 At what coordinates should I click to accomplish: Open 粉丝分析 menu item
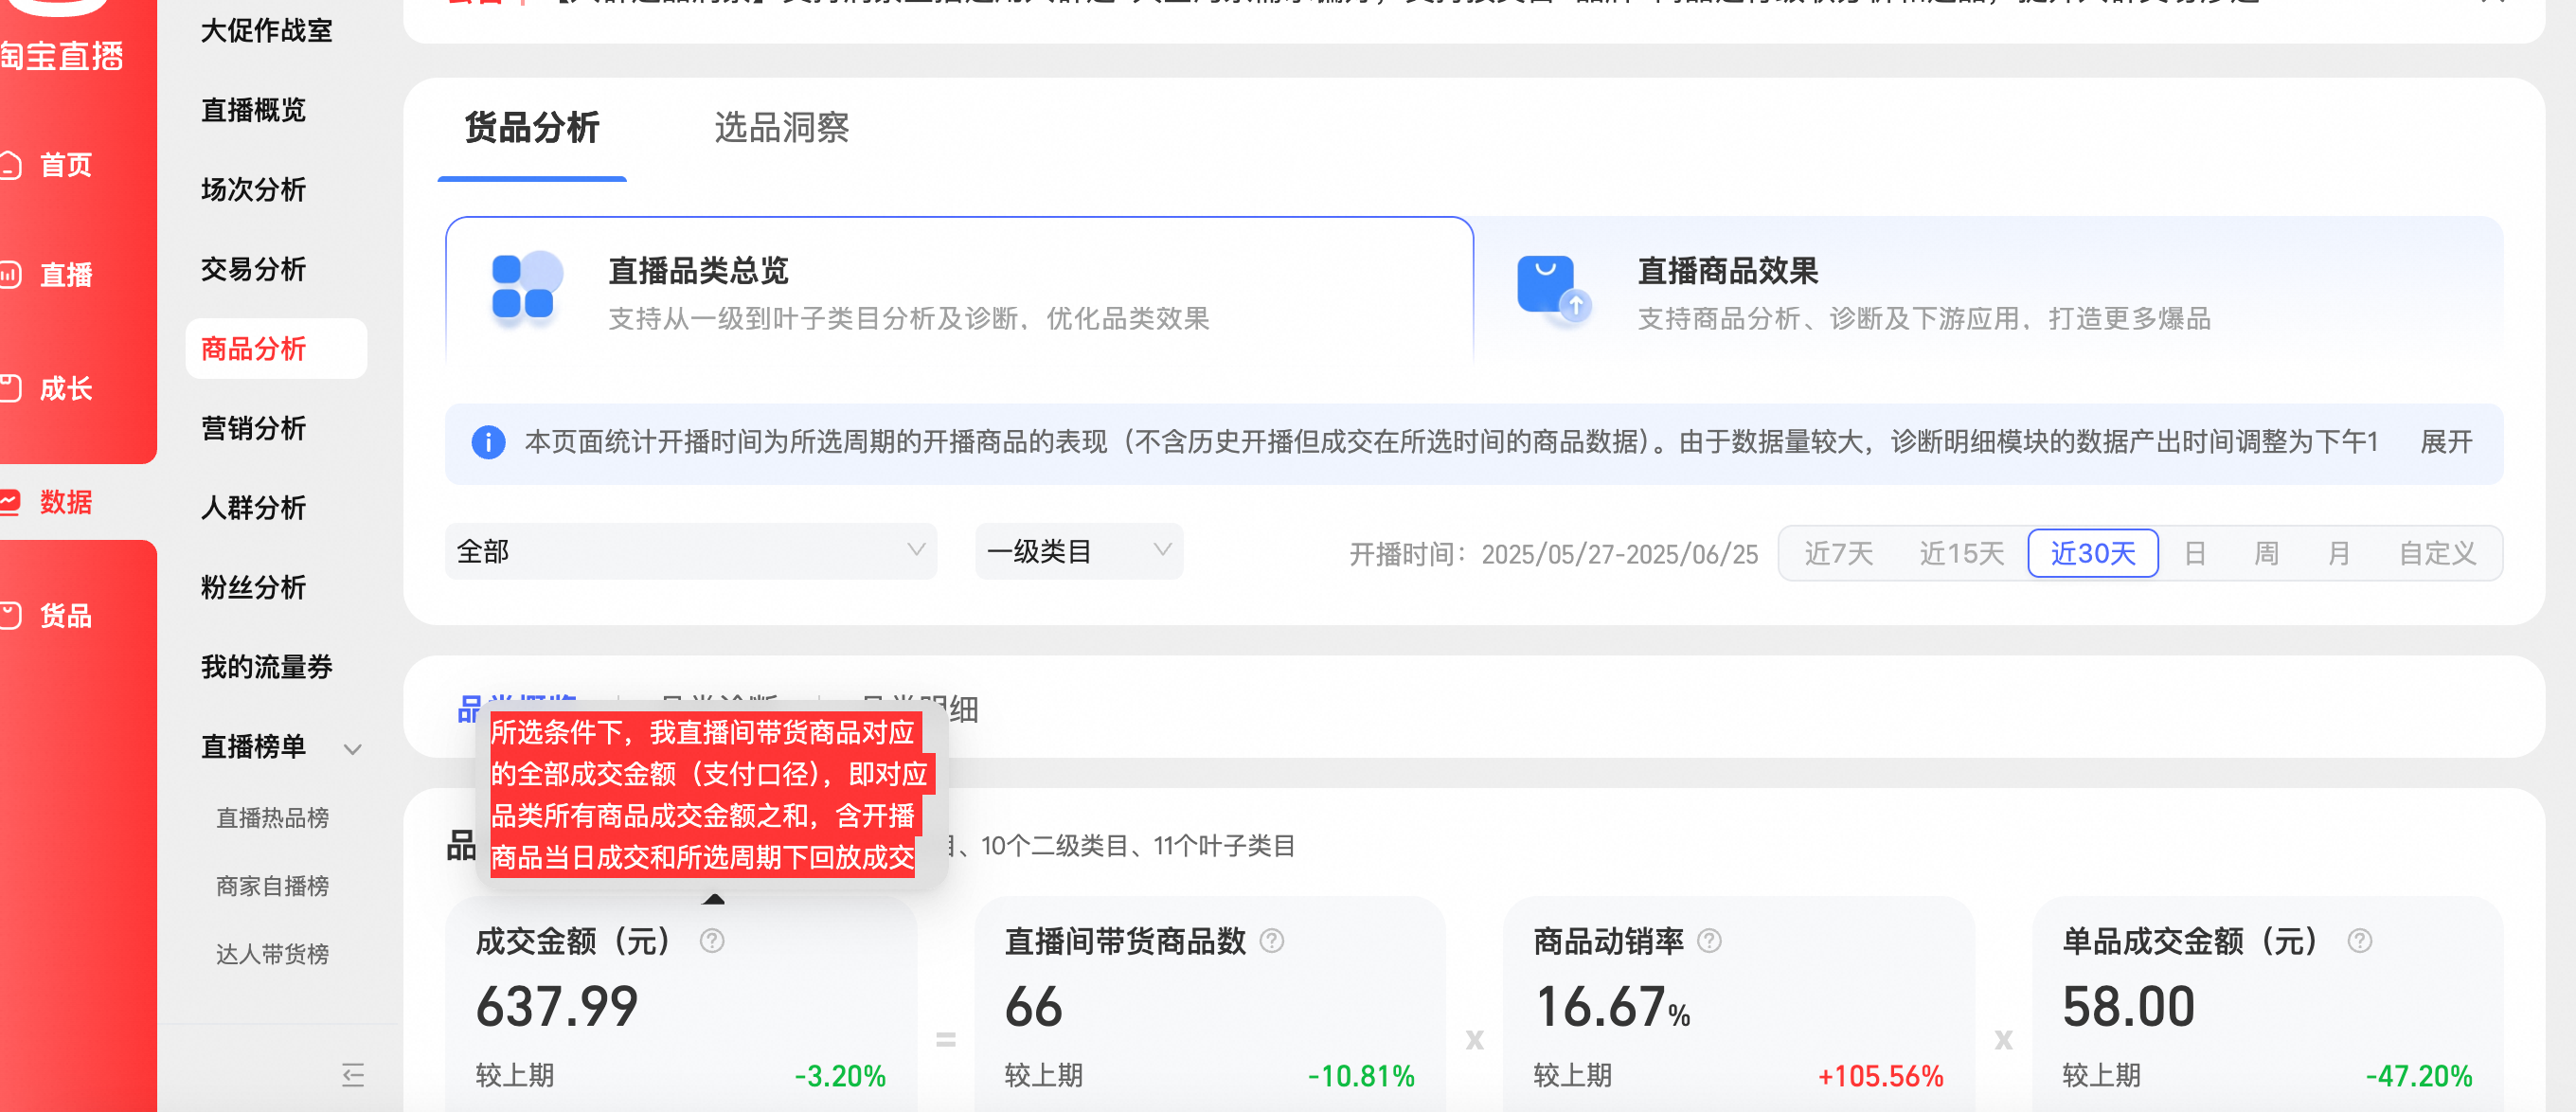click(253, 587)
